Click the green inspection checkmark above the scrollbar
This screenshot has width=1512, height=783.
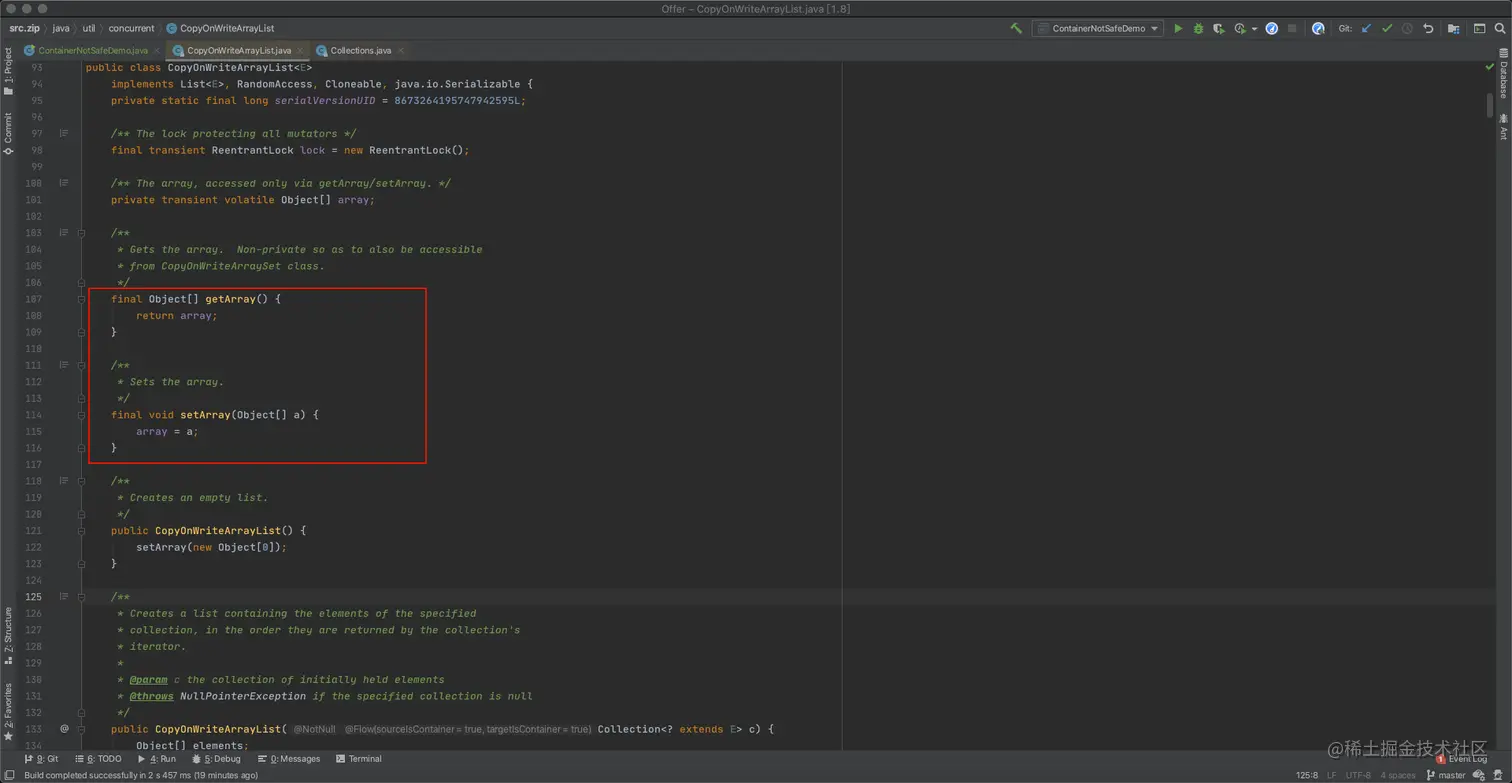[x=1489, y=67]
